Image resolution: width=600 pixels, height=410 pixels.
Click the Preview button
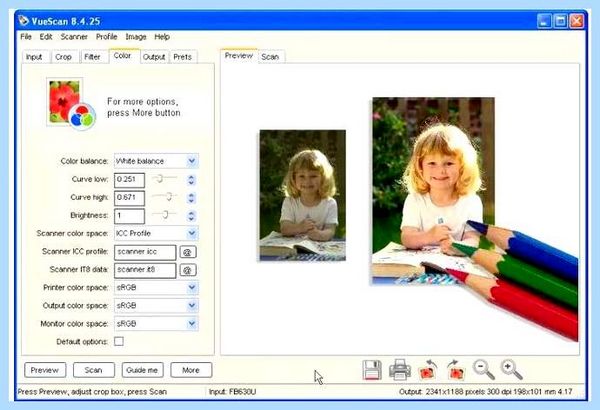click(45, 370)
